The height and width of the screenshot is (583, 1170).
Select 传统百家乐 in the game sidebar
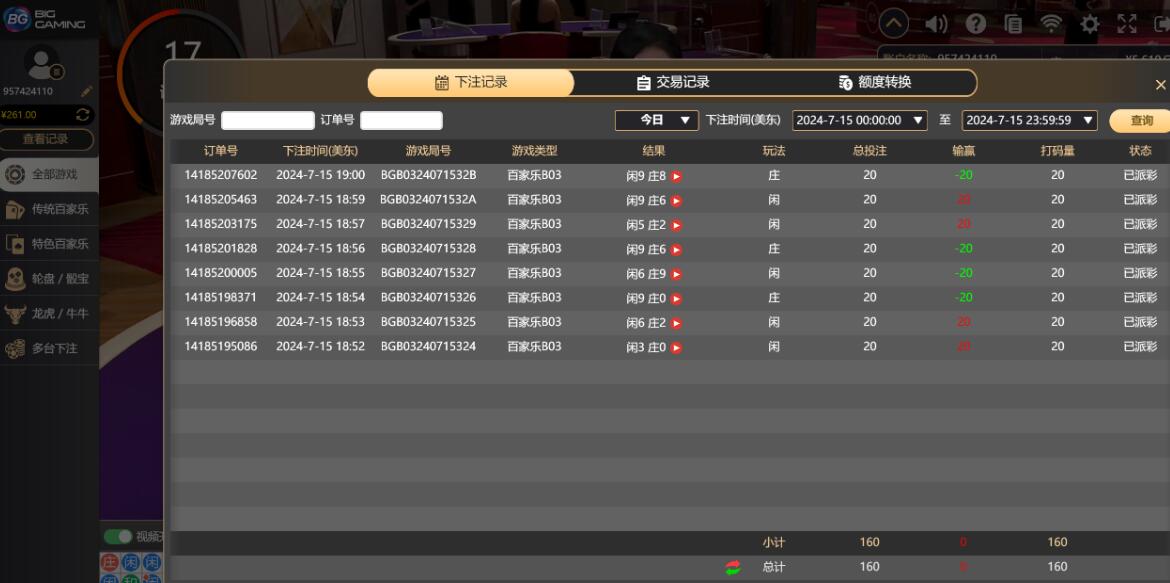tap(49, 209)
